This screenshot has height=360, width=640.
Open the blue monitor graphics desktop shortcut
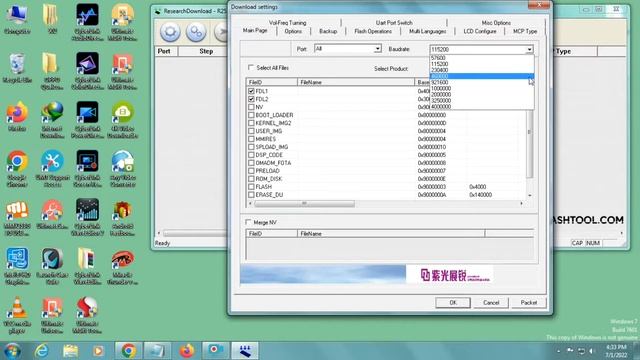17,266
